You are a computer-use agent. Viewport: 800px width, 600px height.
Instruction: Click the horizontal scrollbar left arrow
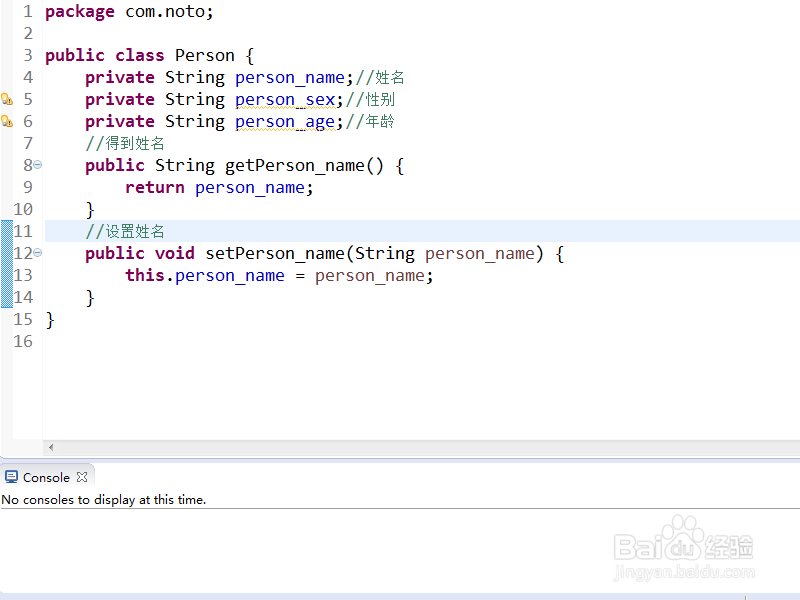pyautogui.click(x=51, y=447)
